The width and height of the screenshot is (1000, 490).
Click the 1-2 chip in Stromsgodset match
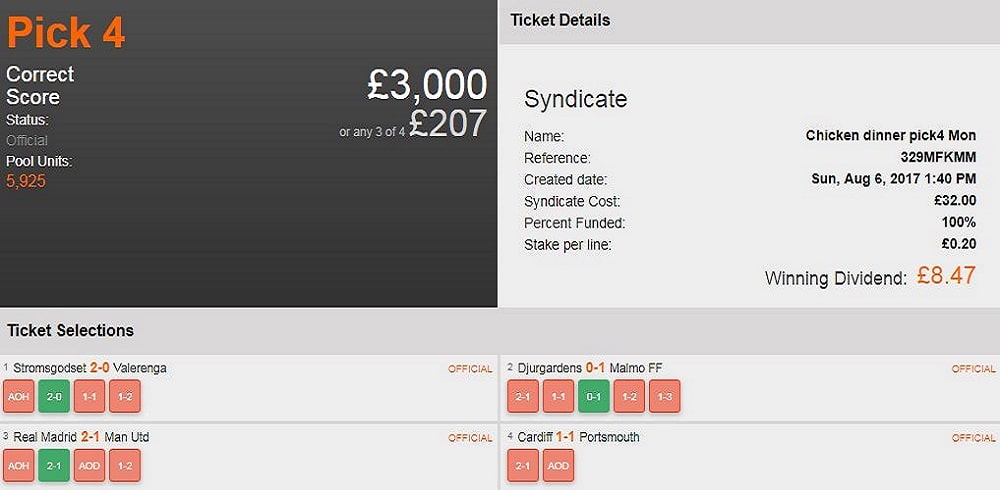point(125,396)
